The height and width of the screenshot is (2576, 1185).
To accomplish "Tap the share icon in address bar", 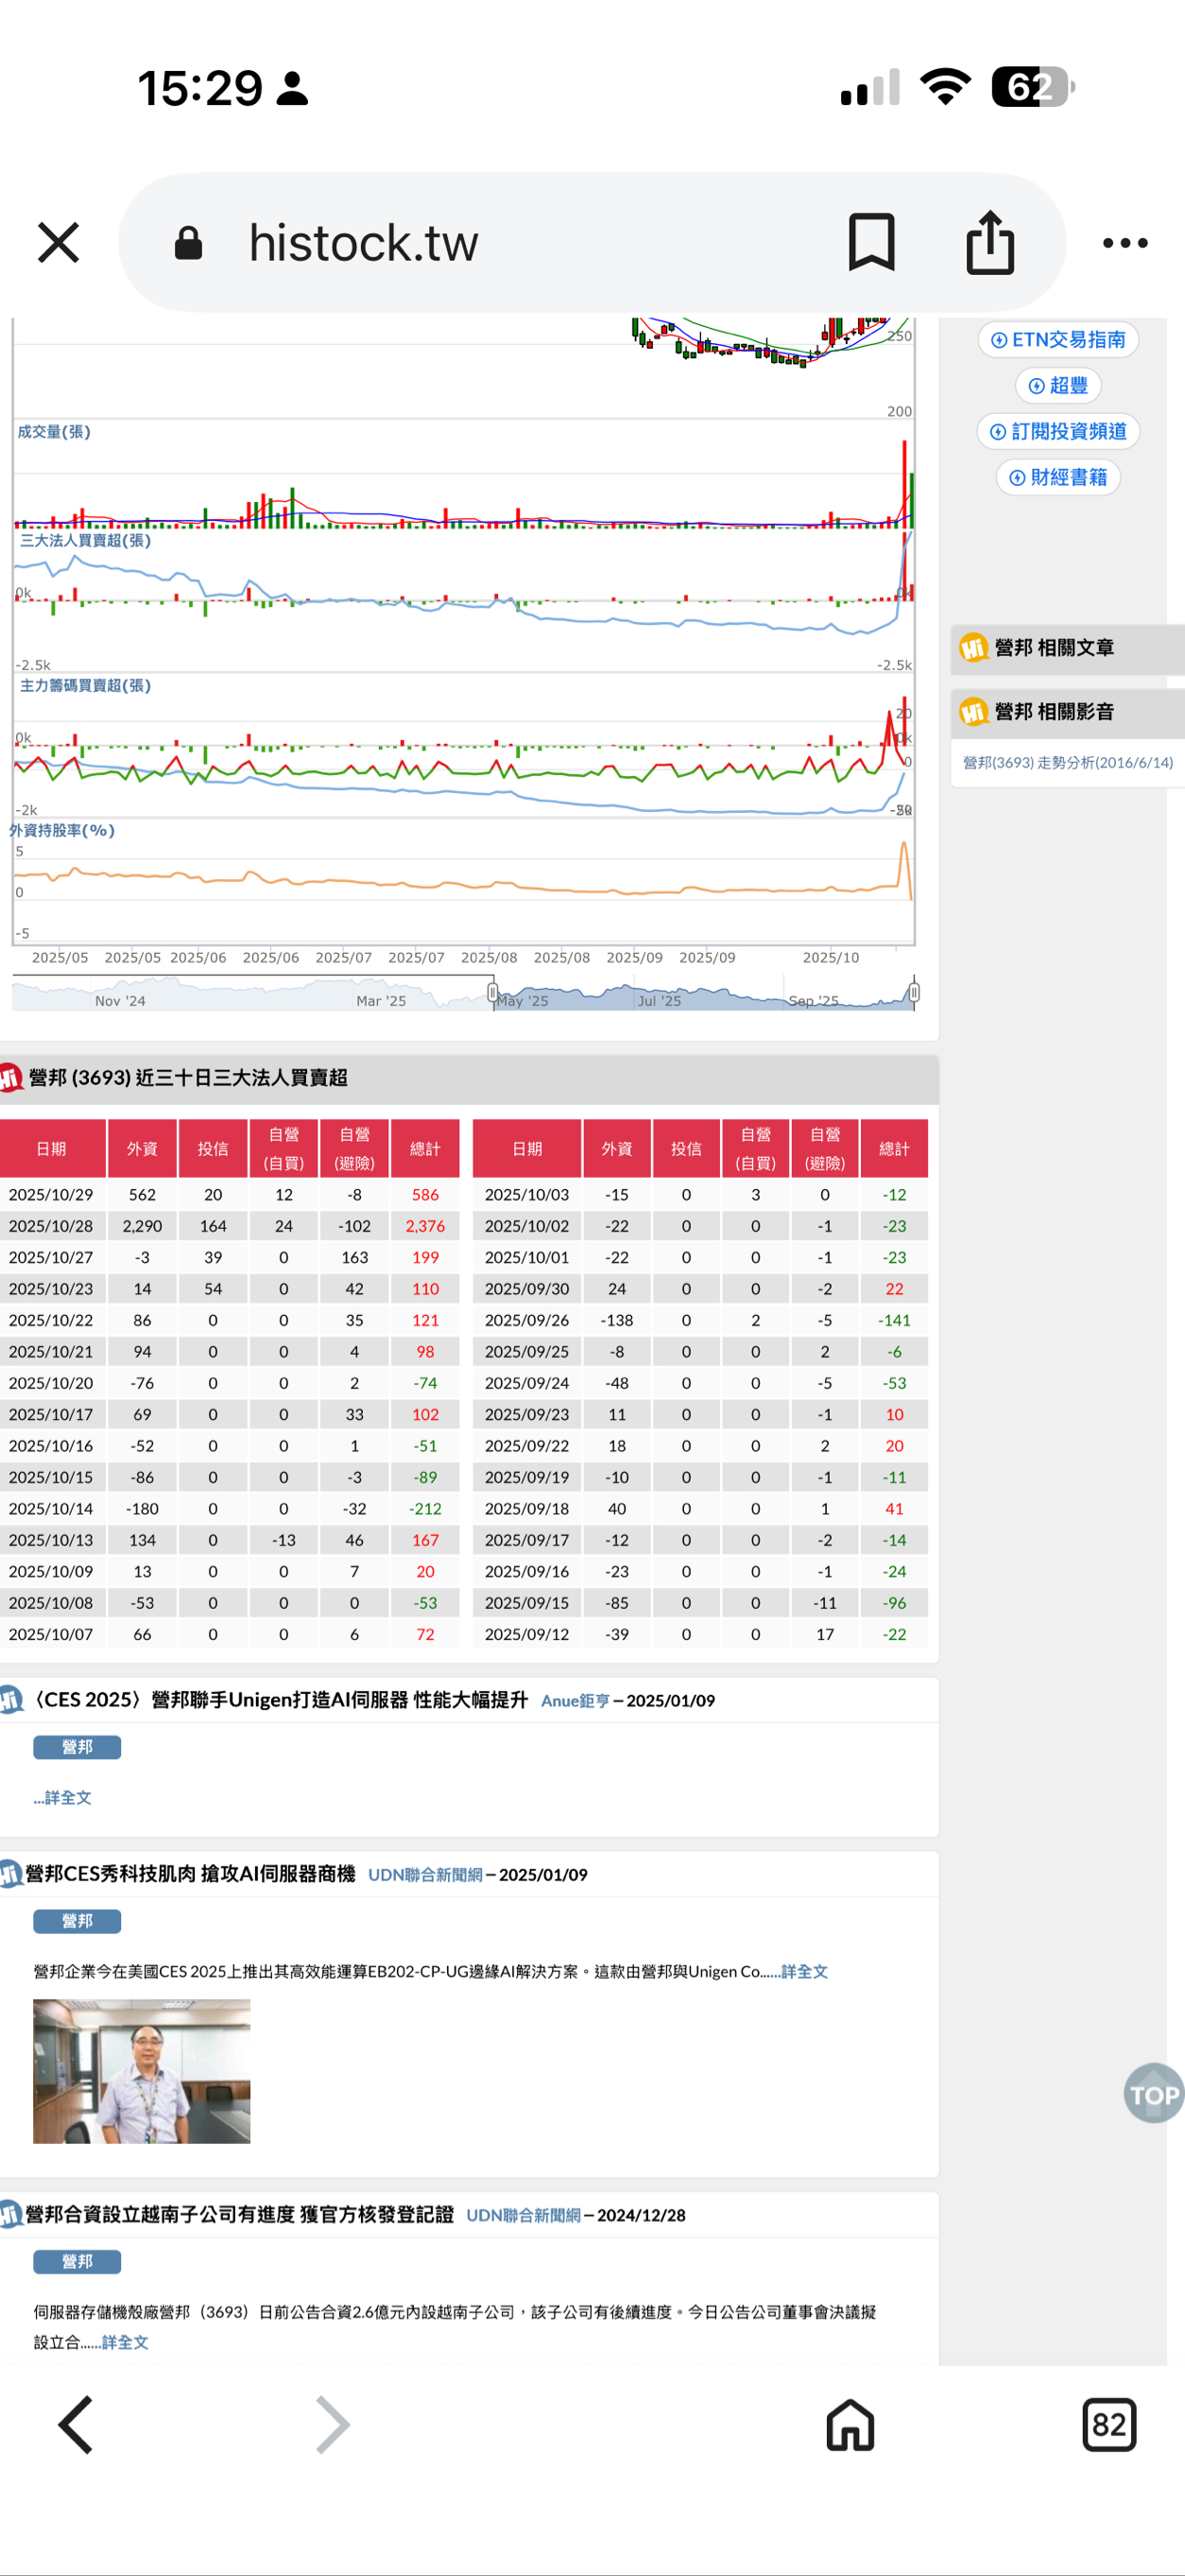I will 990,242.
